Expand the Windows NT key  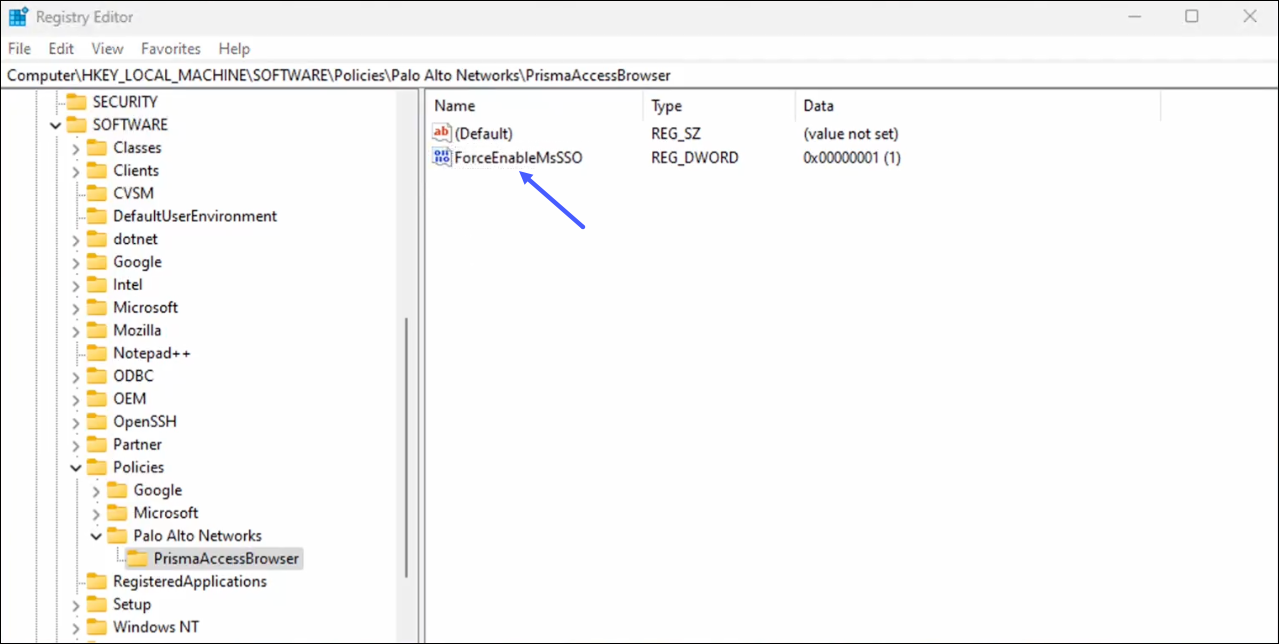(x=75, y=627)
